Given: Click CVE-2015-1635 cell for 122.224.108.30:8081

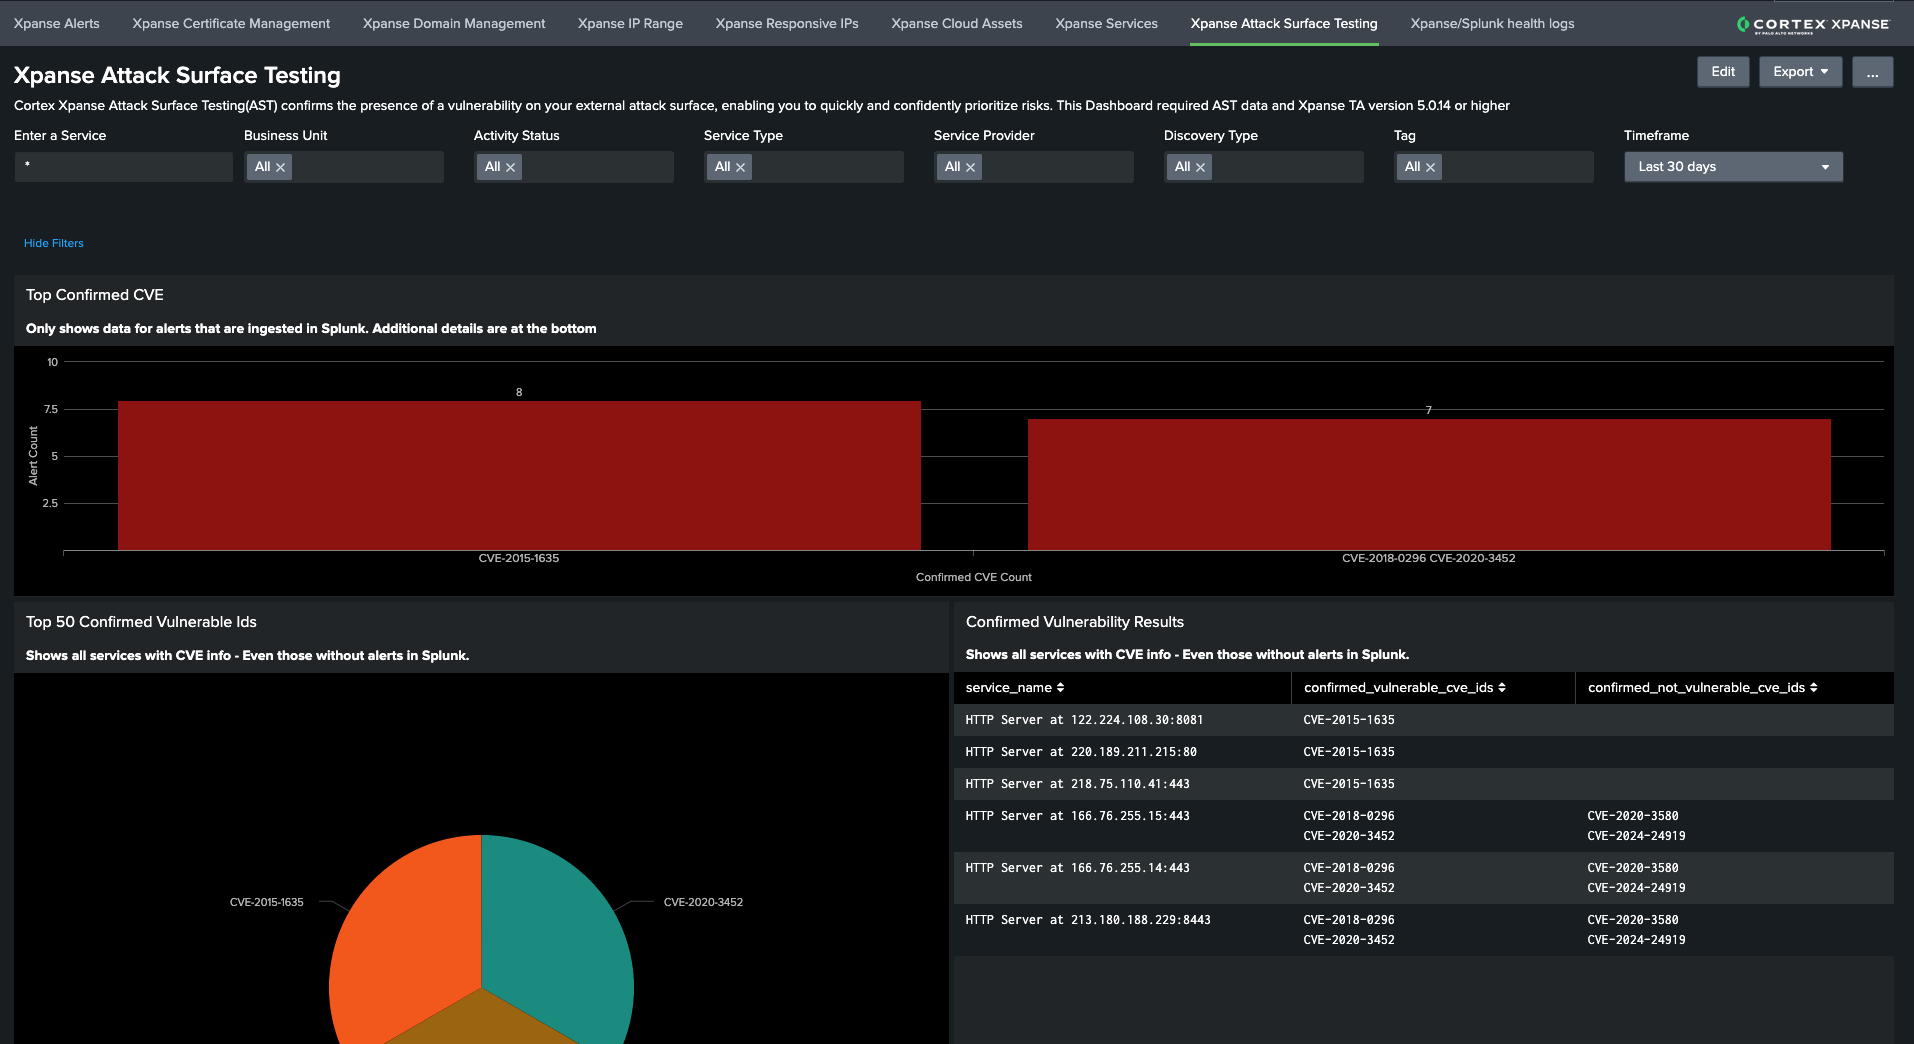Looking at the screenshot, I should pyautogui.click(x=1349, y=720).
